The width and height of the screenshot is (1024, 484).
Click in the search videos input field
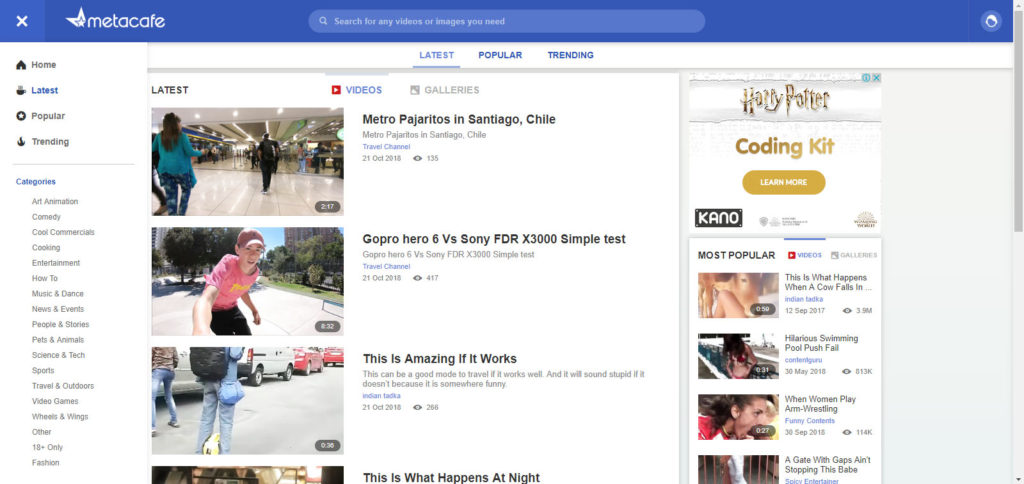(x=507, y=21)
